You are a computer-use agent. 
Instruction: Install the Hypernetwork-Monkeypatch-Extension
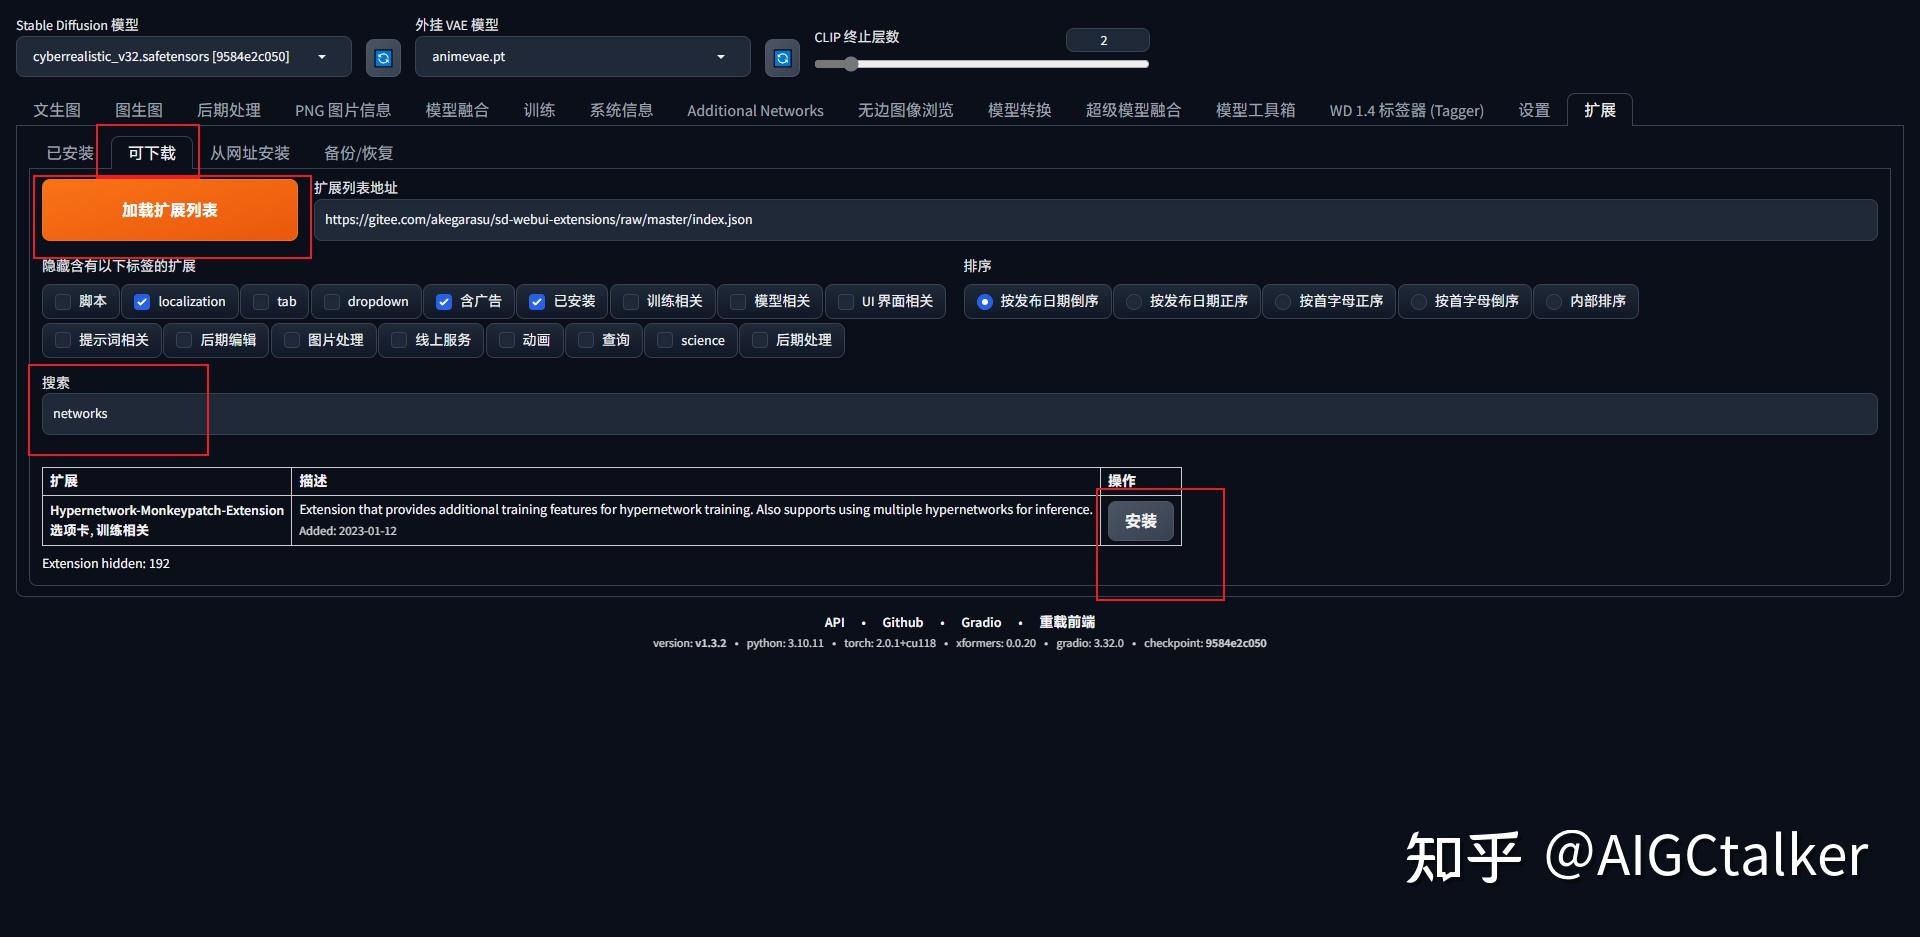click(1140, 520)
